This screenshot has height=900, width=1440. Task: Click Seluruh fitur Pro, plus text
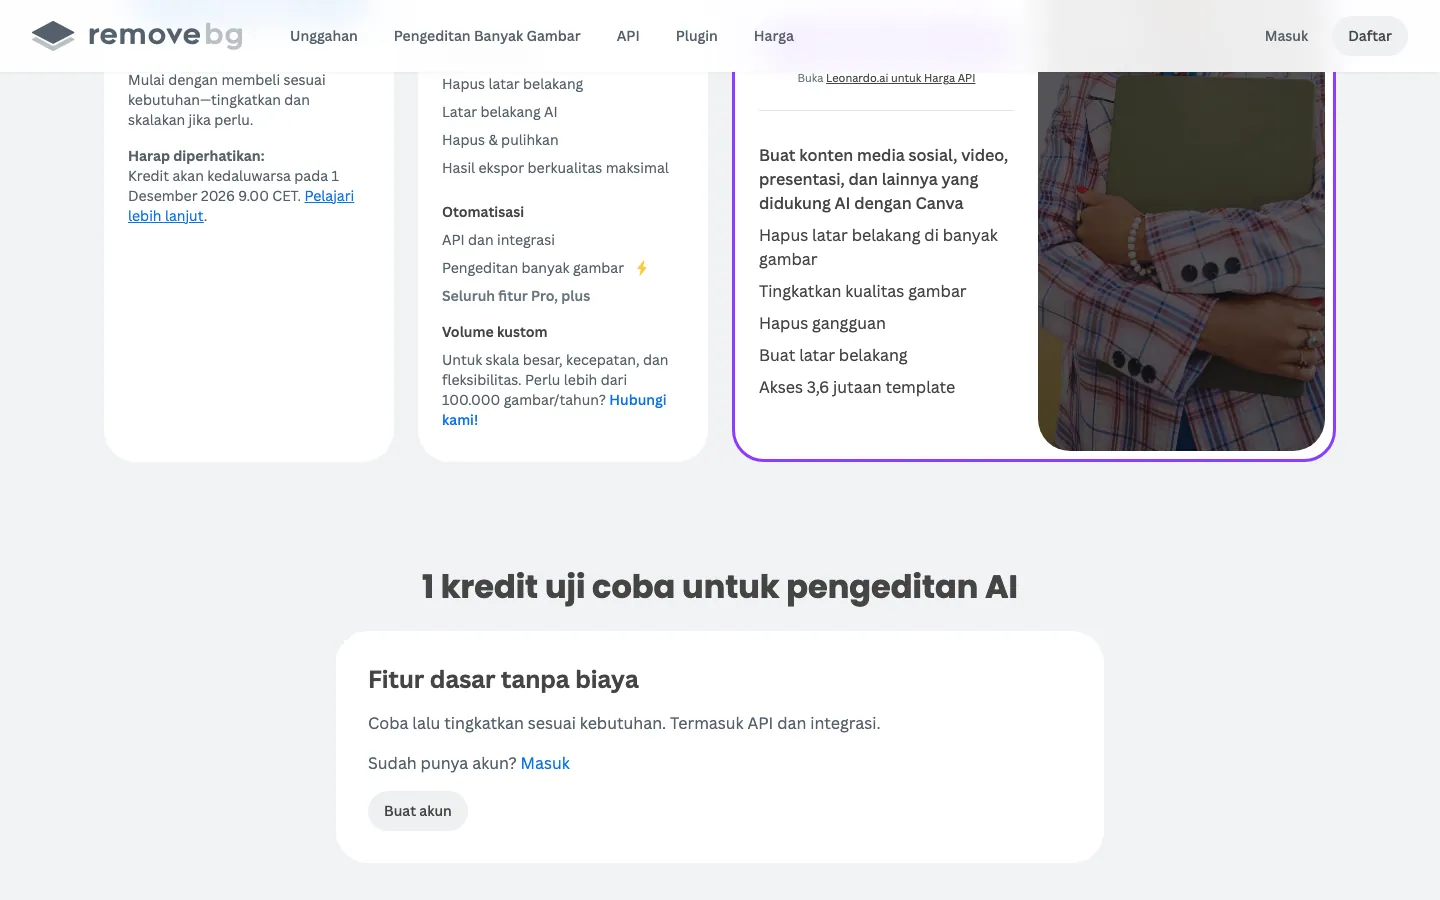516,296
